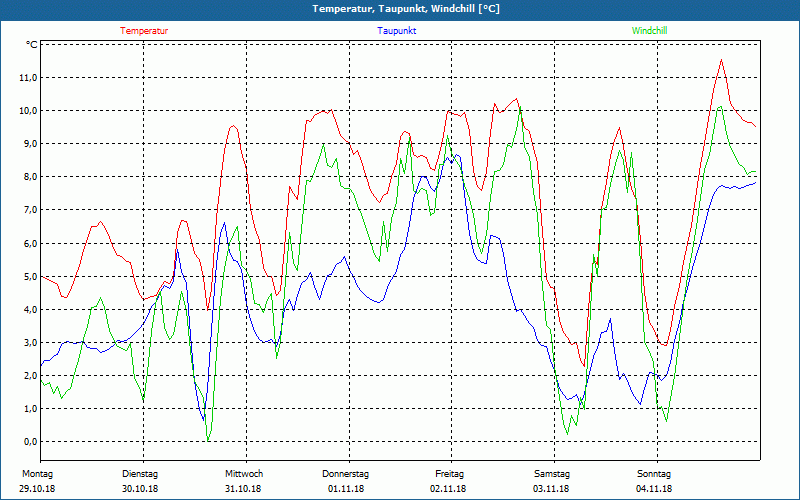Click the red Temperatur legend label
Screen dimensions: 800x500
[144, 31]
